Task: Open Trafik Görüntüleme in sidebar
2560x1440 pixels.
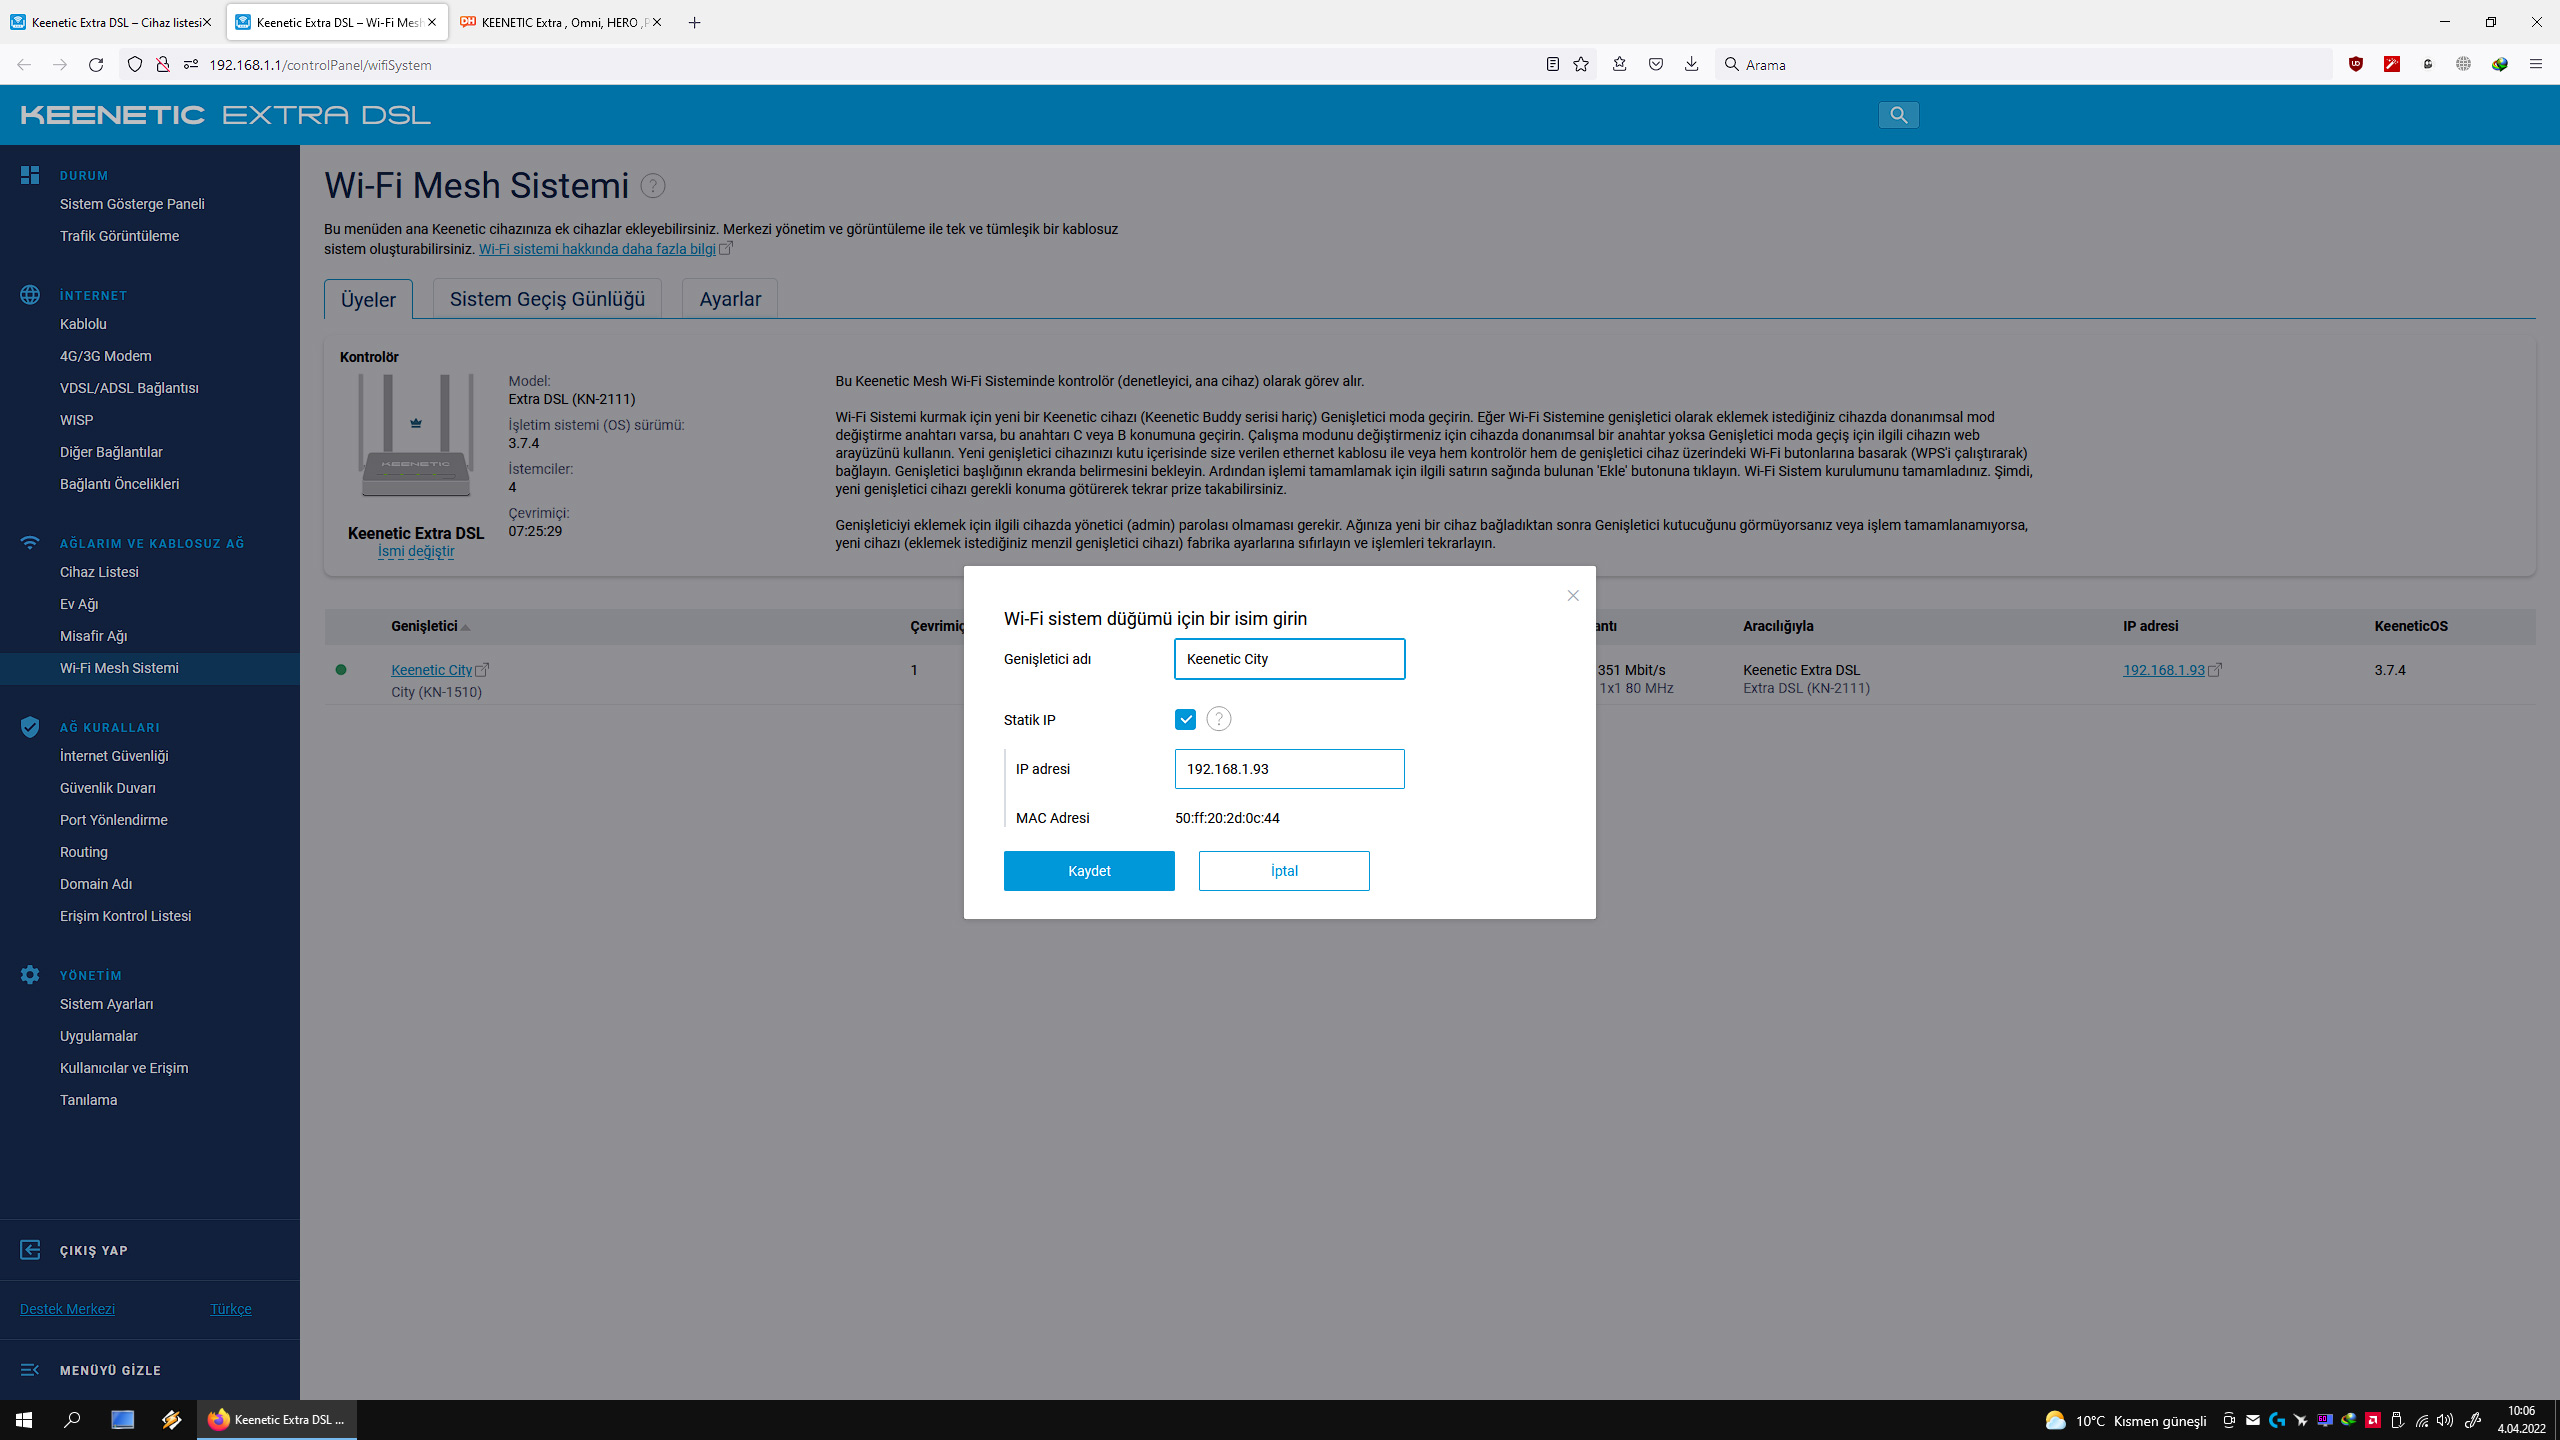Action: point(119,236)
